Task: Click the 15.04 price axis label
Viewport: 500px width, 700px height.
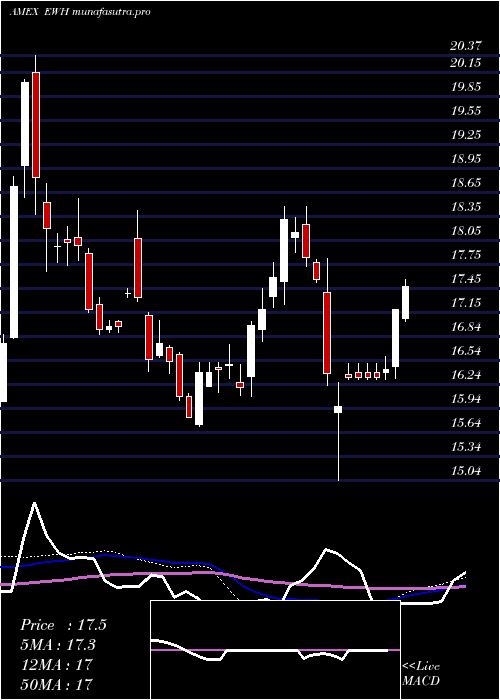Action: (466, 471)
